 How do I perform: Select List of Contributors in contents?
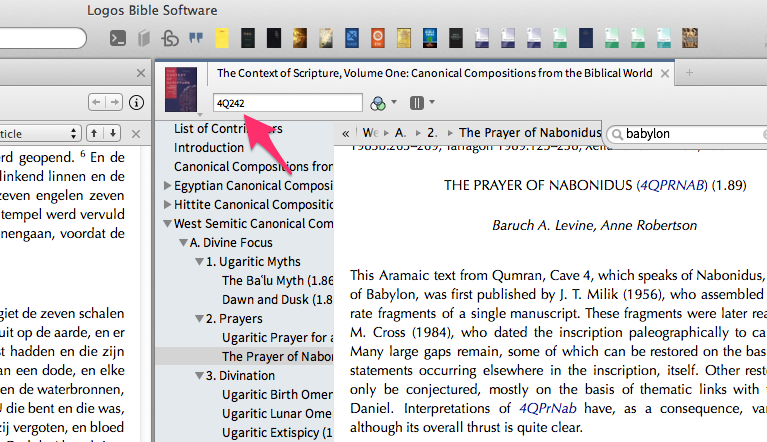pyautogui.click(x=228, y=129)
